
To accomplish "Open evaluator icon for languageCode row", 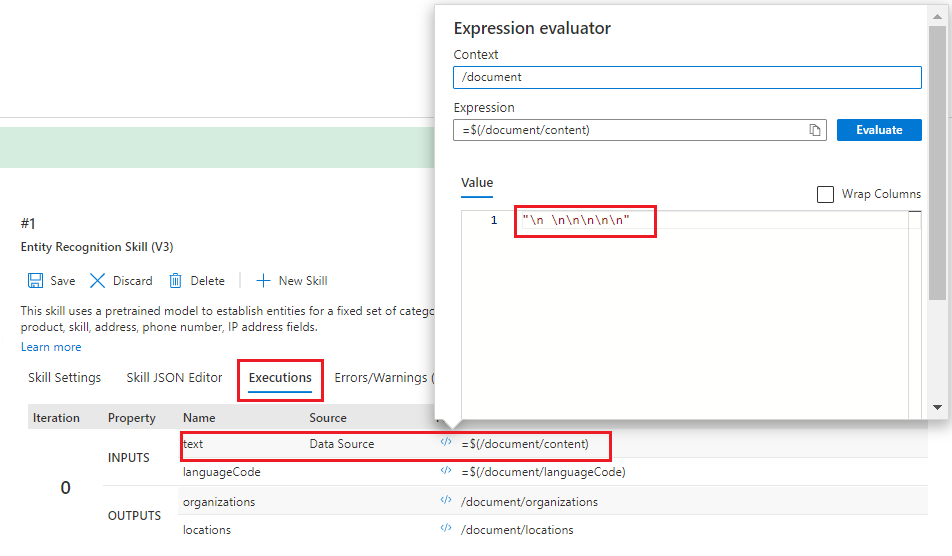I will (446, 471).
